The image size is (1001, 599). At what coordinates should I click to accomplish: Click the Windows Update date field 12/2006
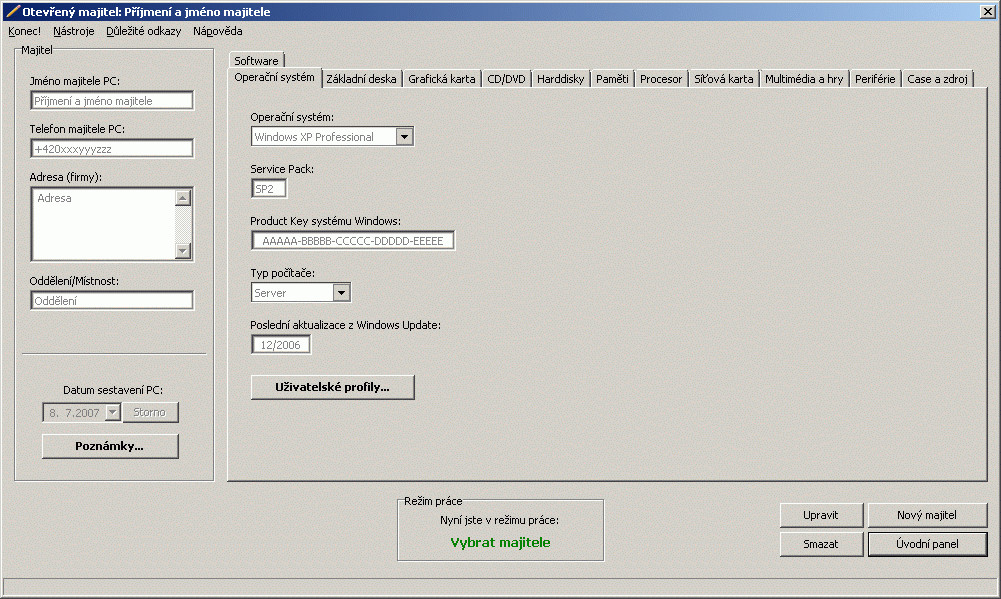[281, 345]
